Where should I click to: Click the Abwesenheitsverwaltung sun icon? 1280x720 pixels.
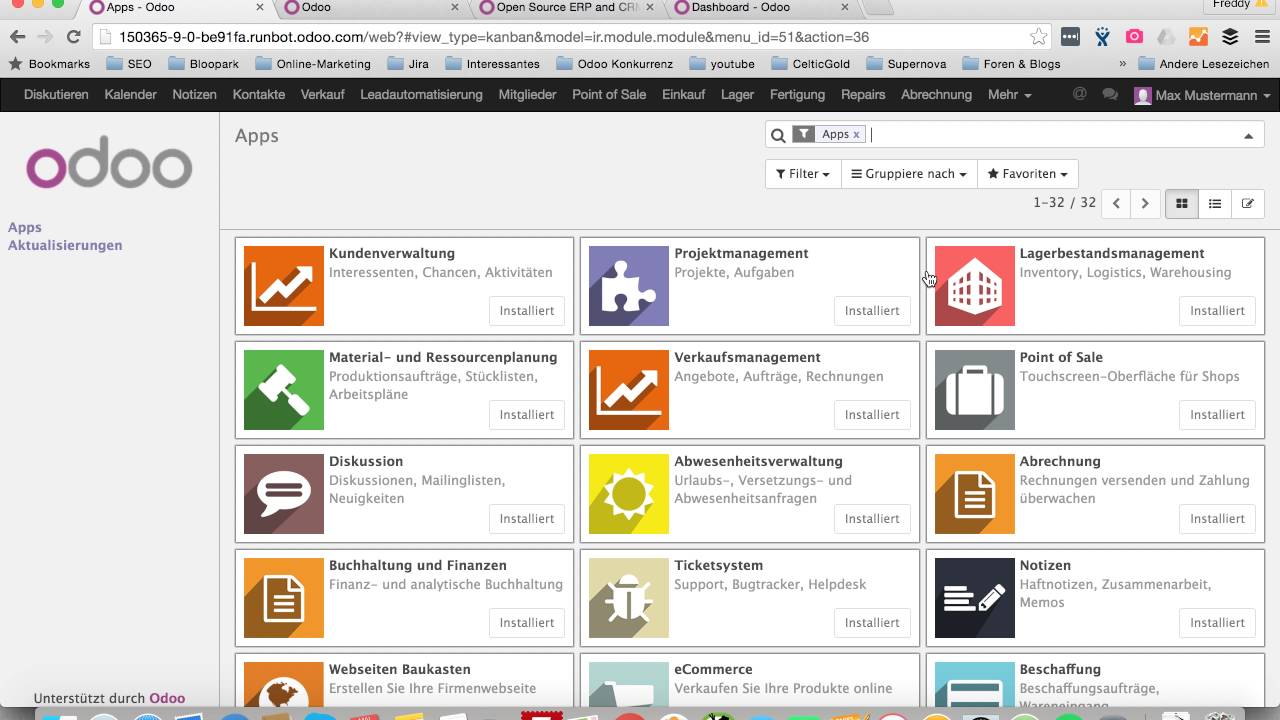(x=629, y=494)
